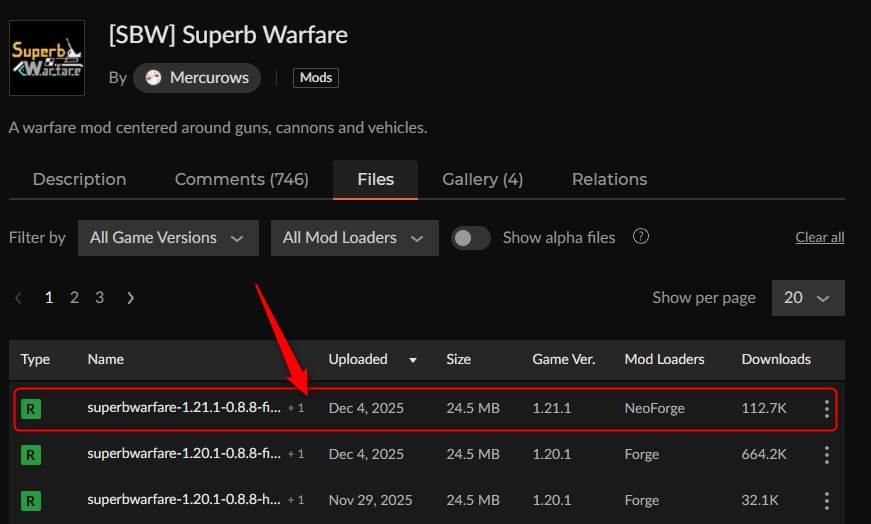
Task: Open the Comments (746) tab
Action: click(242, 179)
